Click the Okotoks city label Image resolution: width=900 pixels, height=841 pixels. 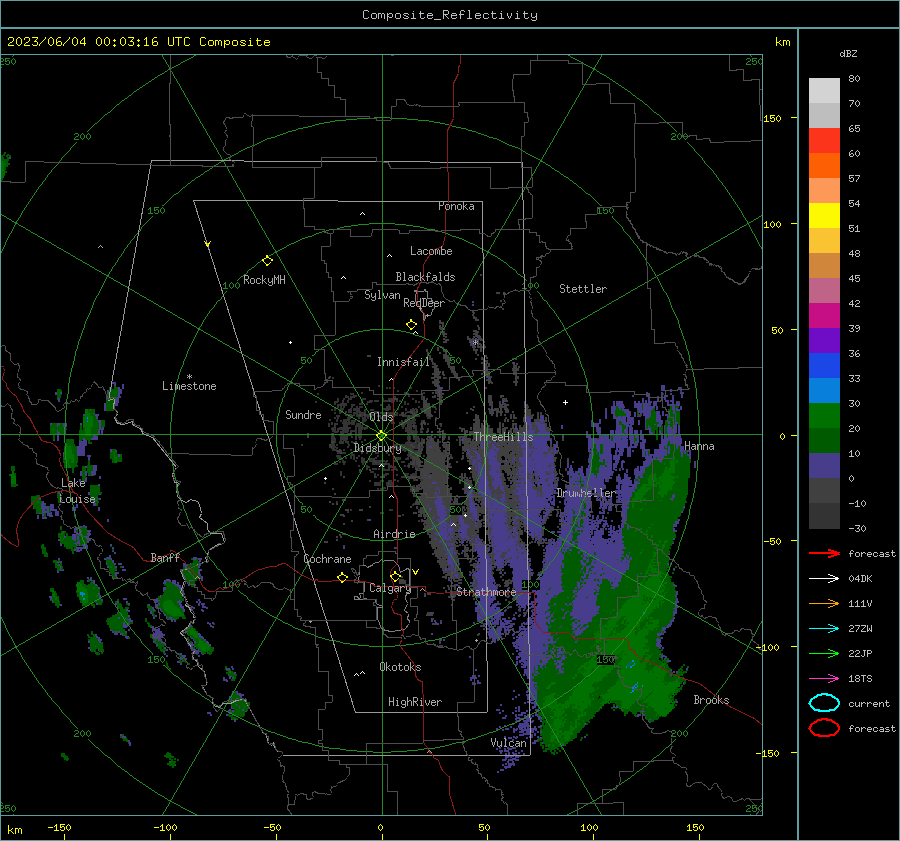400,667
